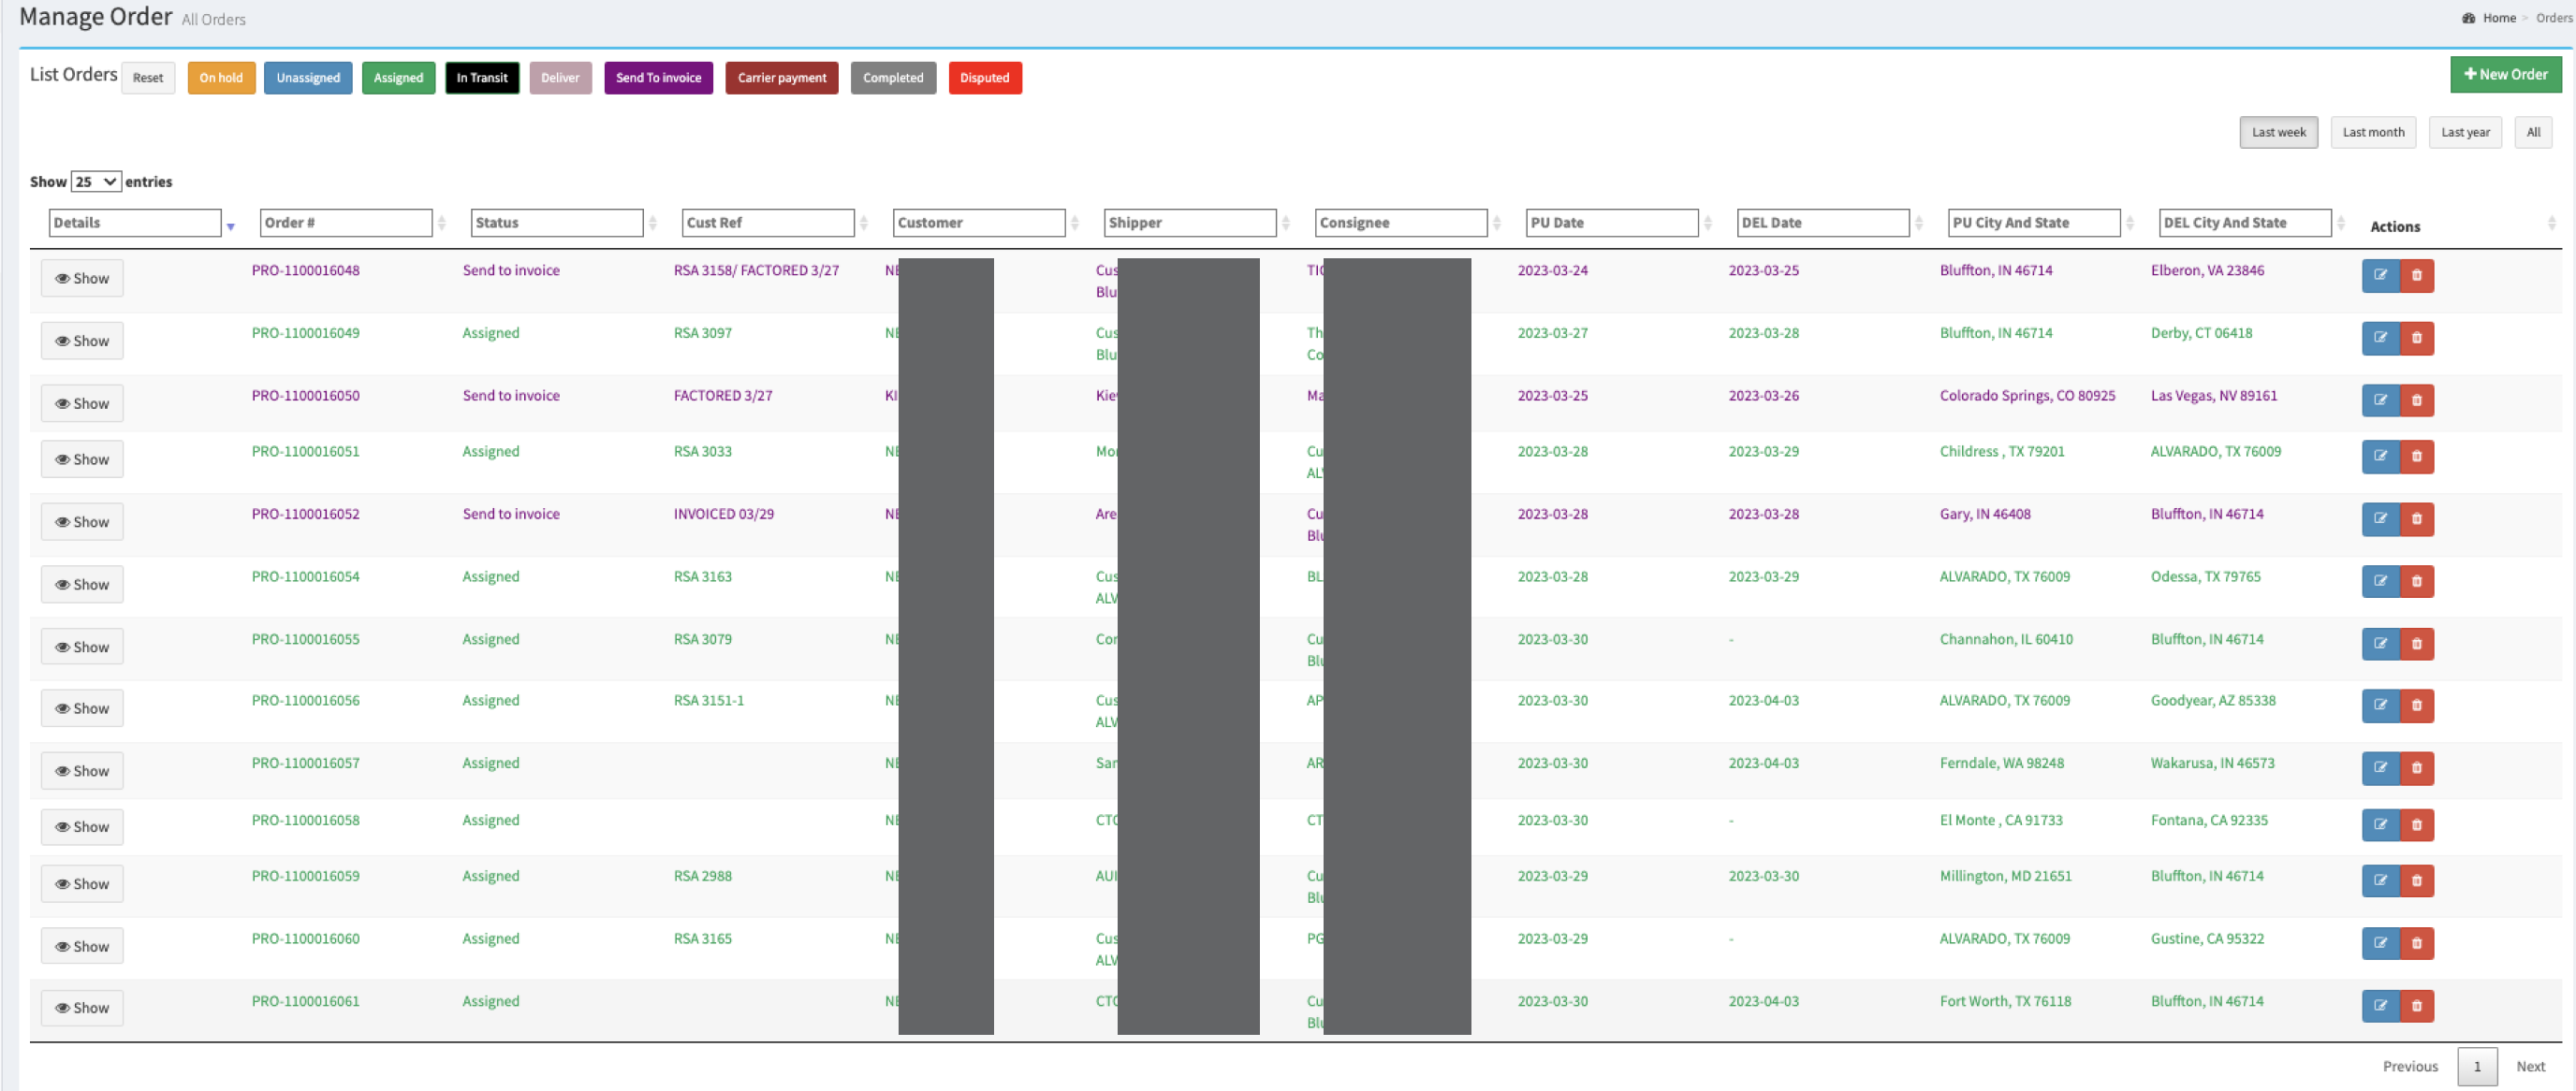Click the orange On hold status filter

[221, 78]
